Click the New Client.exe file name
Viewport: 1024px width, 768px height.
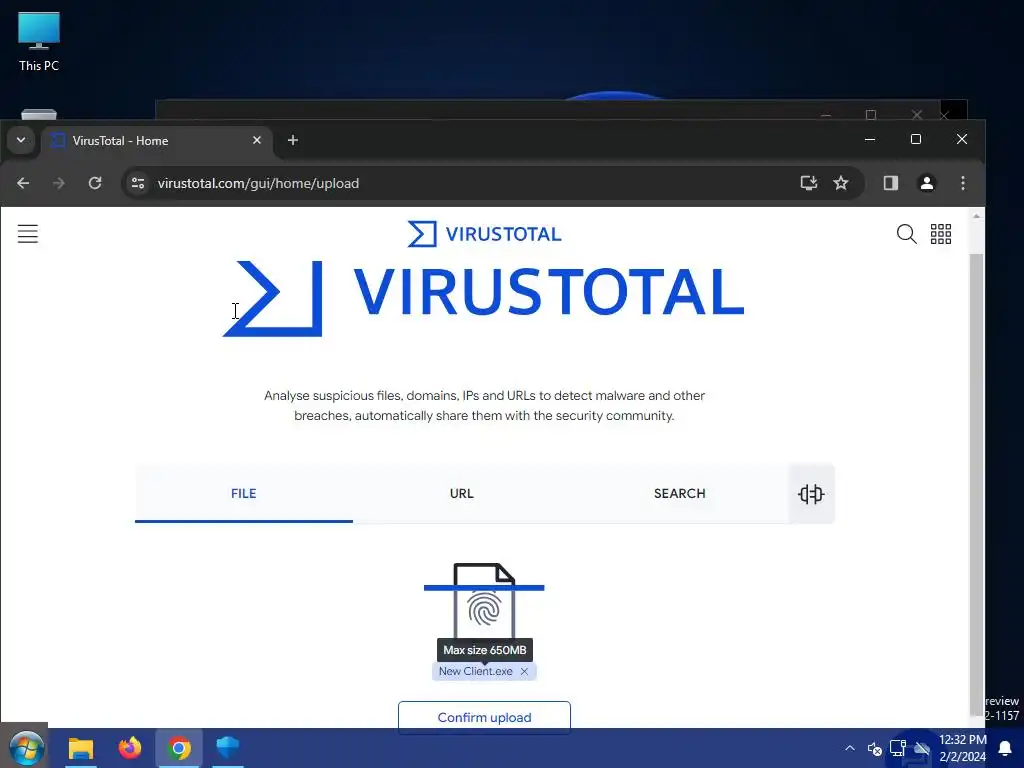click(475, 671)
